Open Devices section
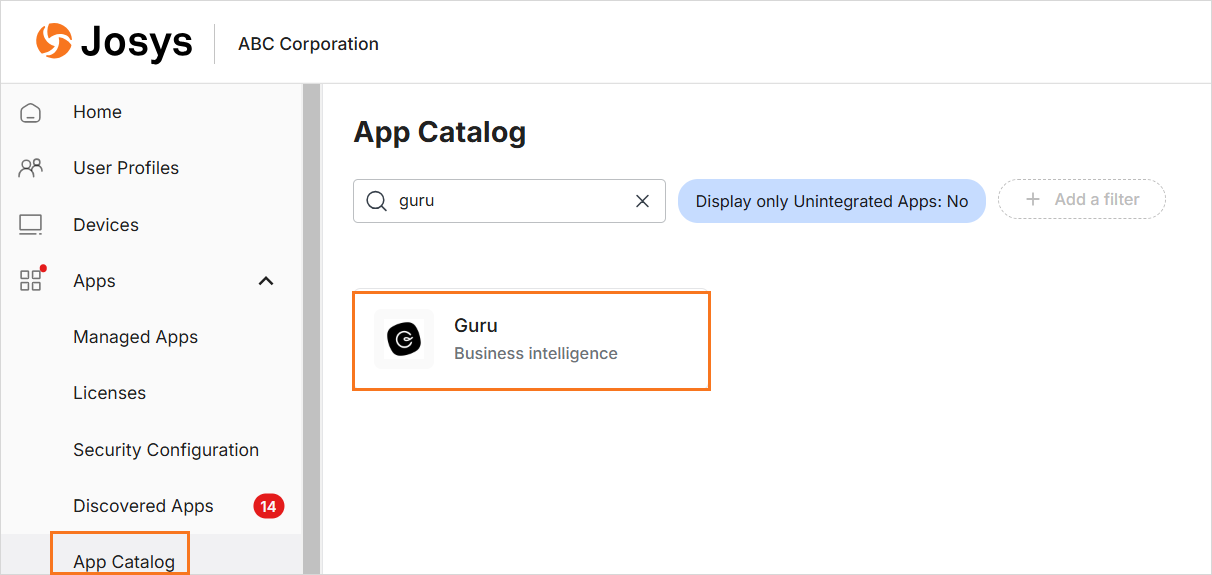 coord(106,225)
